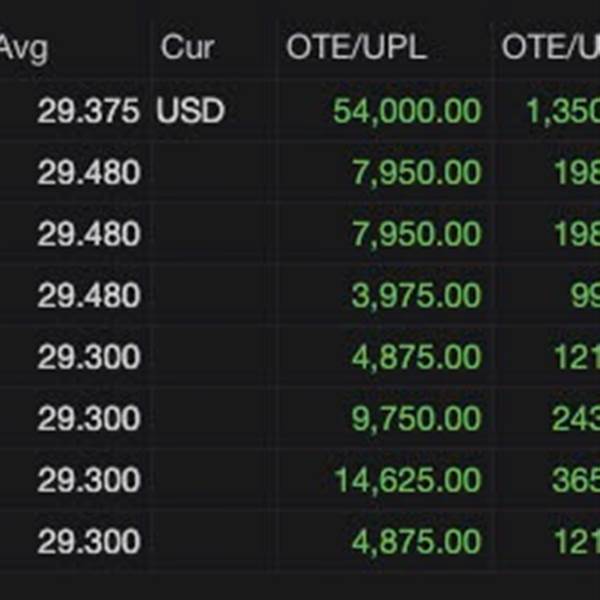Select the first 7,950.00 OTE/UPL cell

click(x=416, y=173)
